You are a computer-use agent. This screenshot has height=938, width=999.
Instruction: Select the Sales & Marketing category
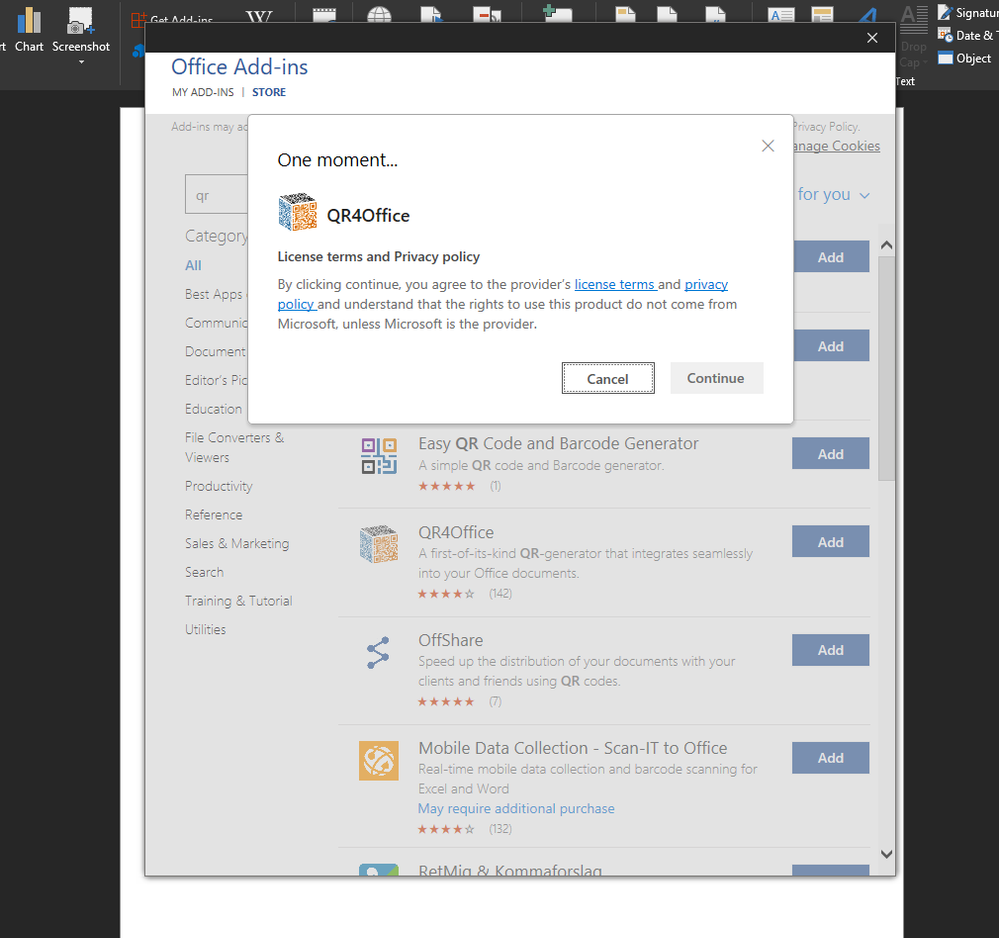pos(237,544)
